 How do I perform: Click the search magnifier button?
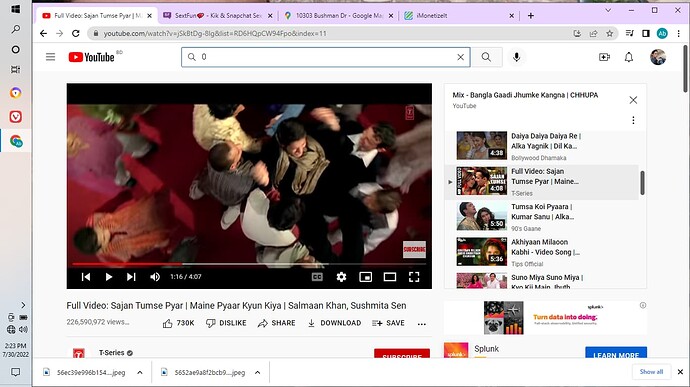click(x=486, y=57)
